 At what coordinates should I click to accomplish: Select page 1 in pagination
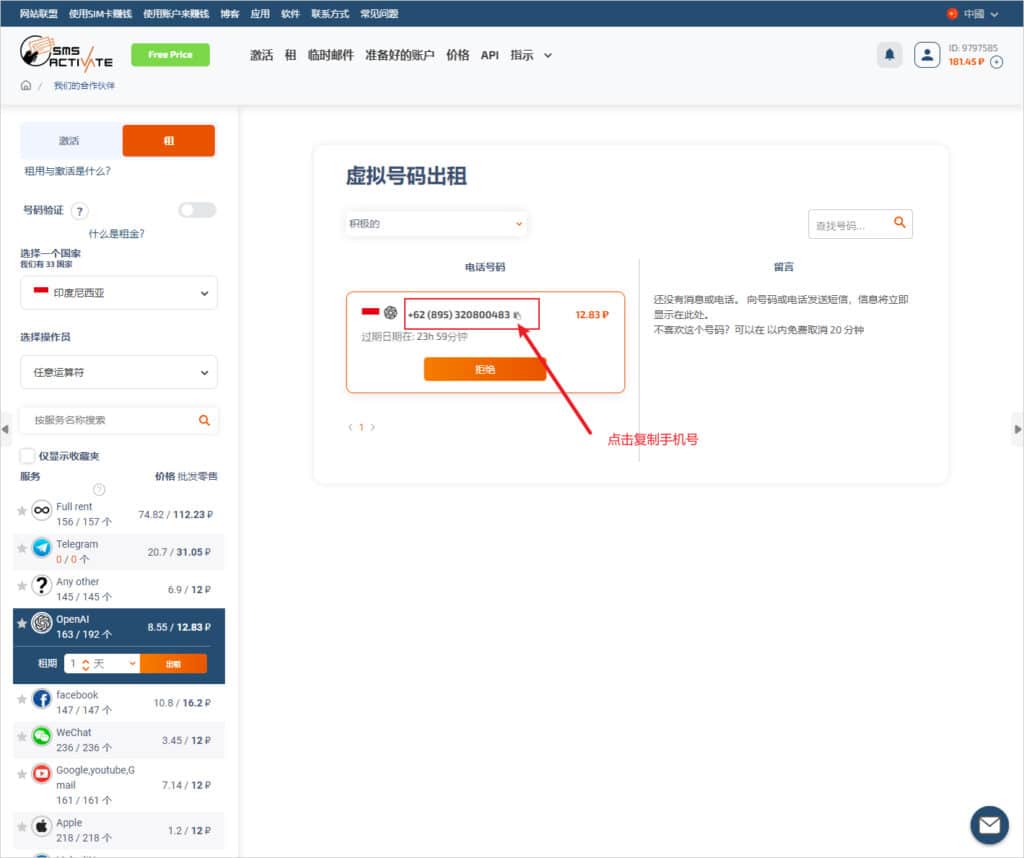click(x=361, y=427)
